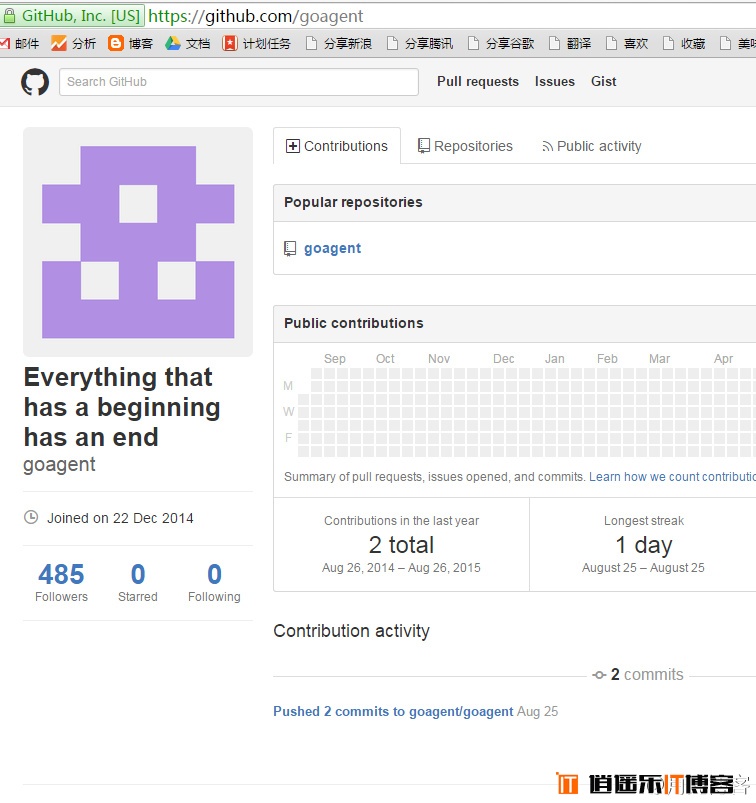This screenshot has width=756, height=803.
Task: View the 0 Following list
Action: [214, 582]
